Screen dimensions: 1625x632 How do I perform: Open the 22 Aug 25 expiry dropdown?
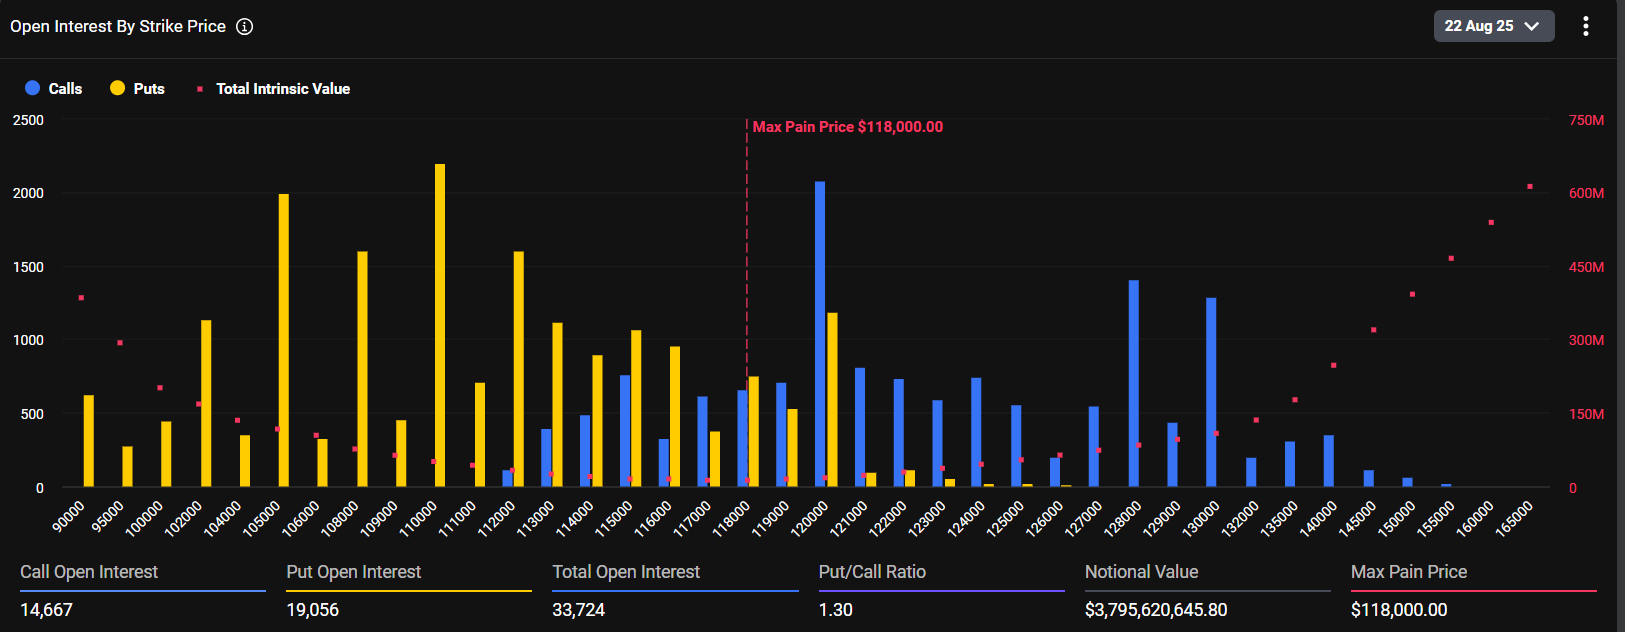[1493, 26]
